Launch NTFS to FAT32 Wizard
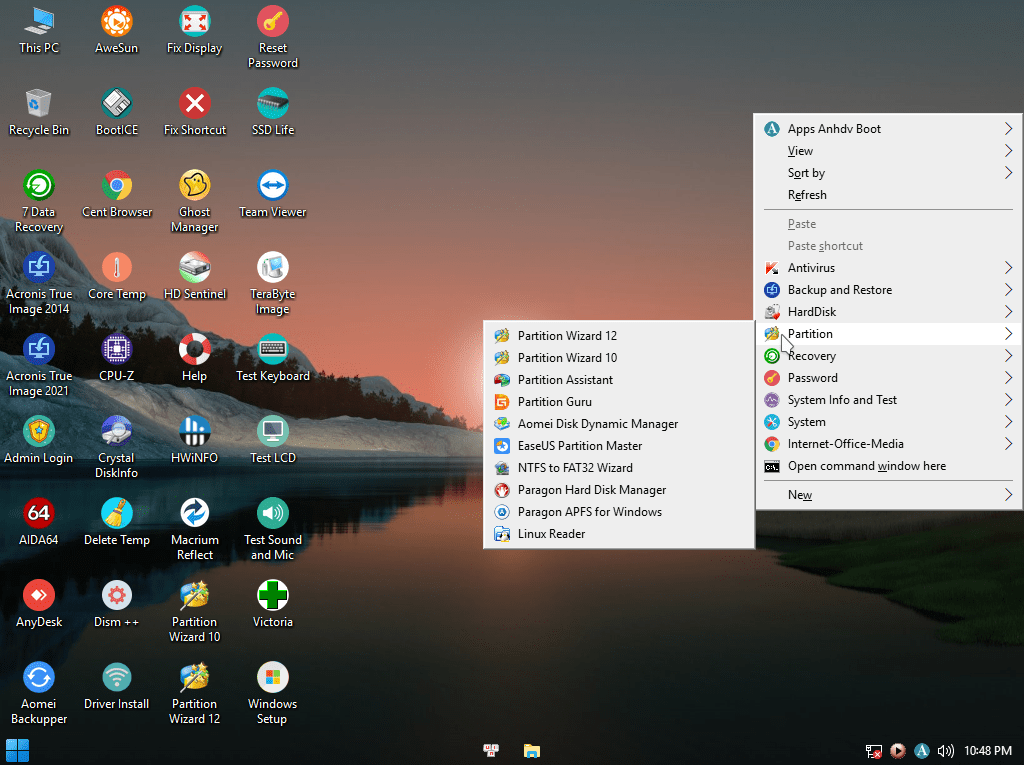 pos(619,468)
